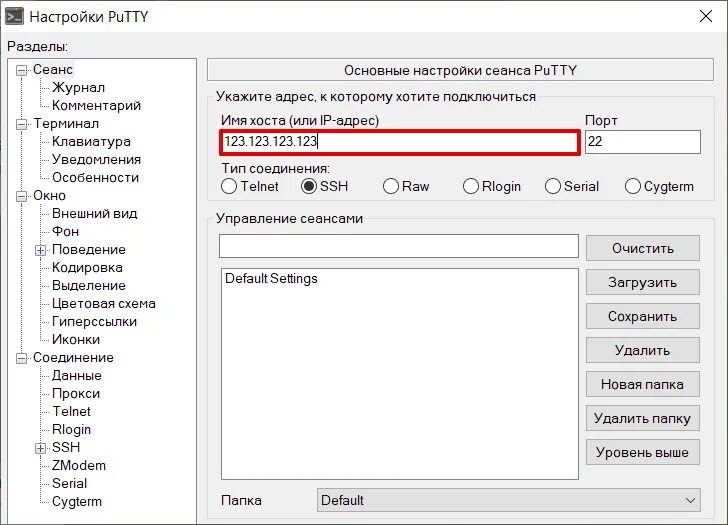
Task: Collapse the Соединение tree node
Action: 21,358
